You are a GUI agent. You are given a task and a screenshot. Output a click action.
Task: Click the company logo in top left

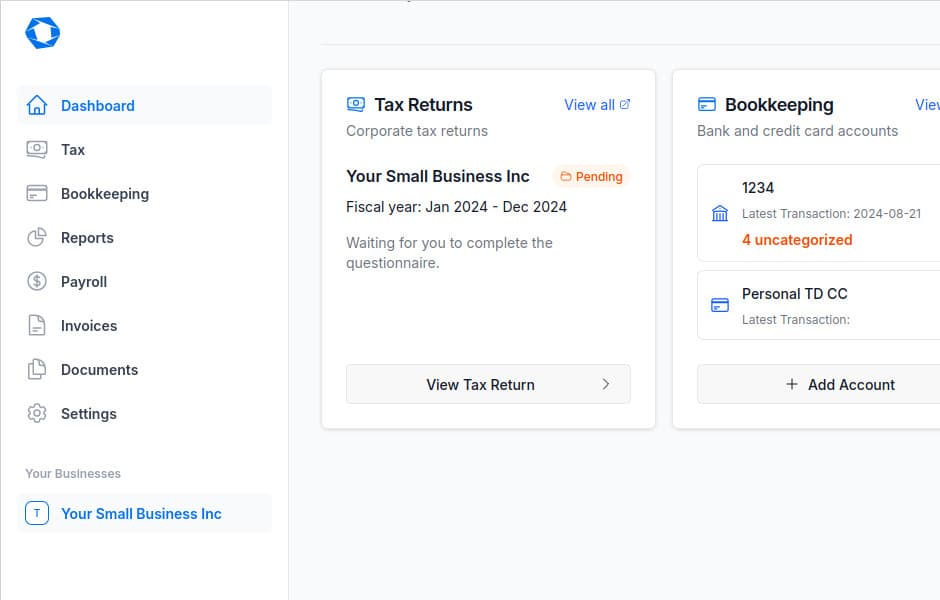point(42,32)
